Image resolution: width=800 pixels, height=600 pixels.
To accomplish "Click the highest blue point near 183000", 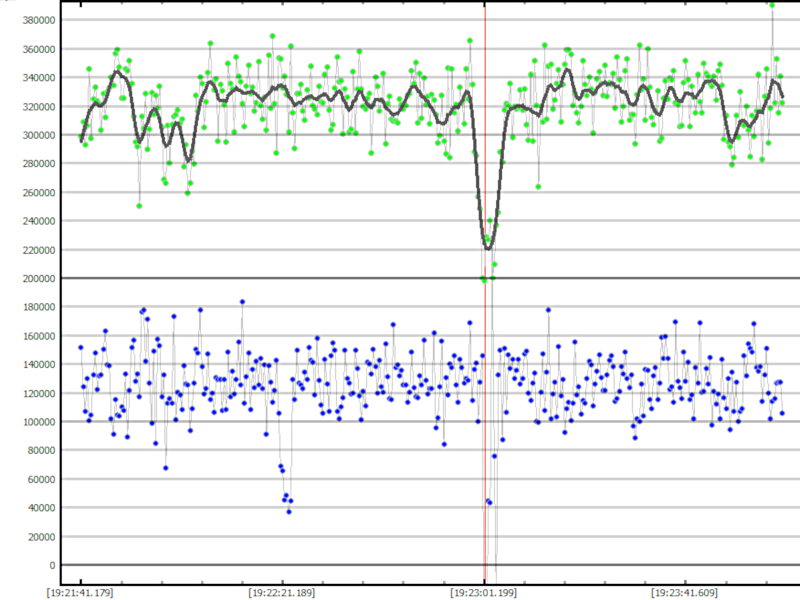I will click(242, 302).
